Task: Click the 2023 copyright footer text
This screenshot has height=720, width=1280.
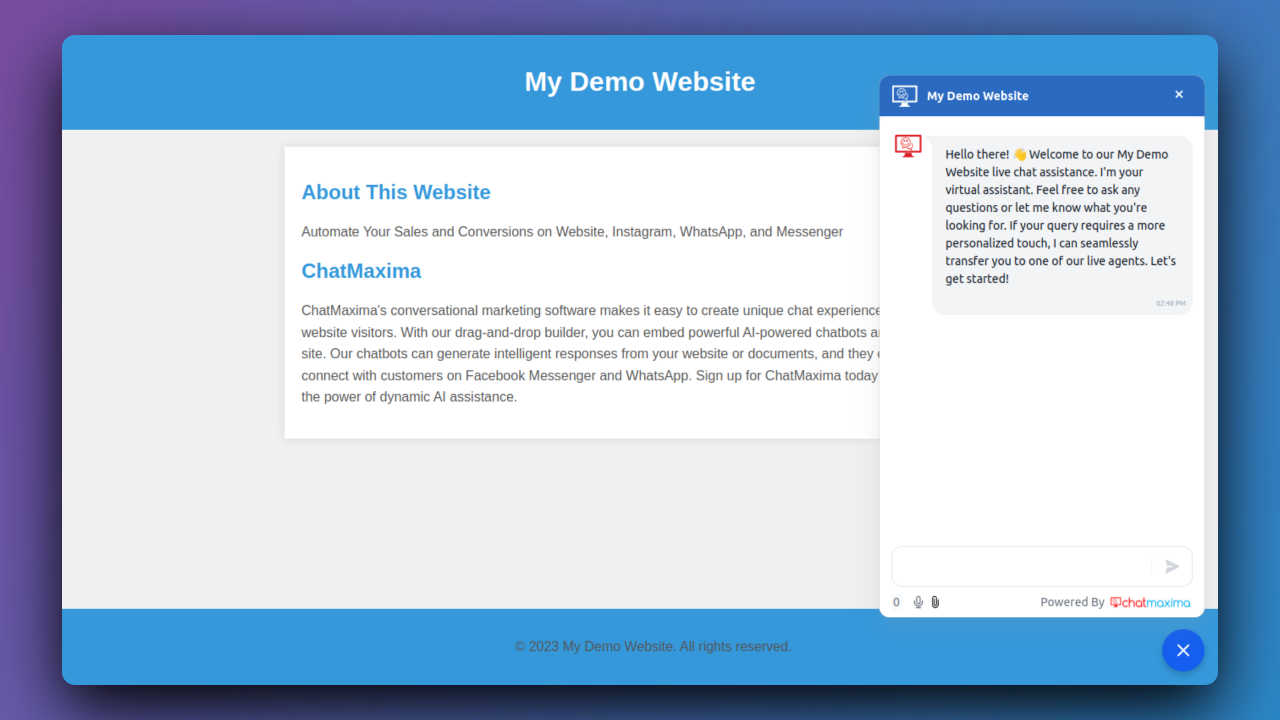Action: [x=653, y=647]
